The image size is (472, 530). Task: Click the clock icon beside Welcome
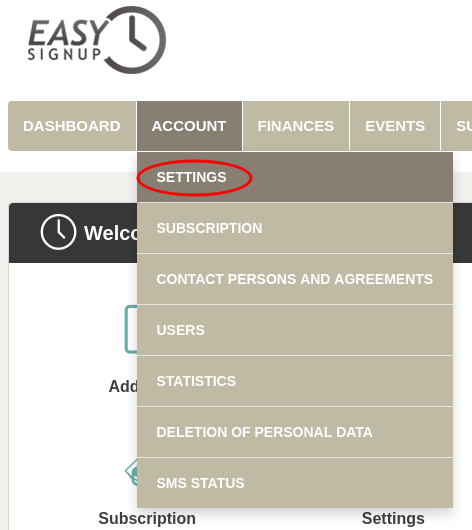click(58, 232)
